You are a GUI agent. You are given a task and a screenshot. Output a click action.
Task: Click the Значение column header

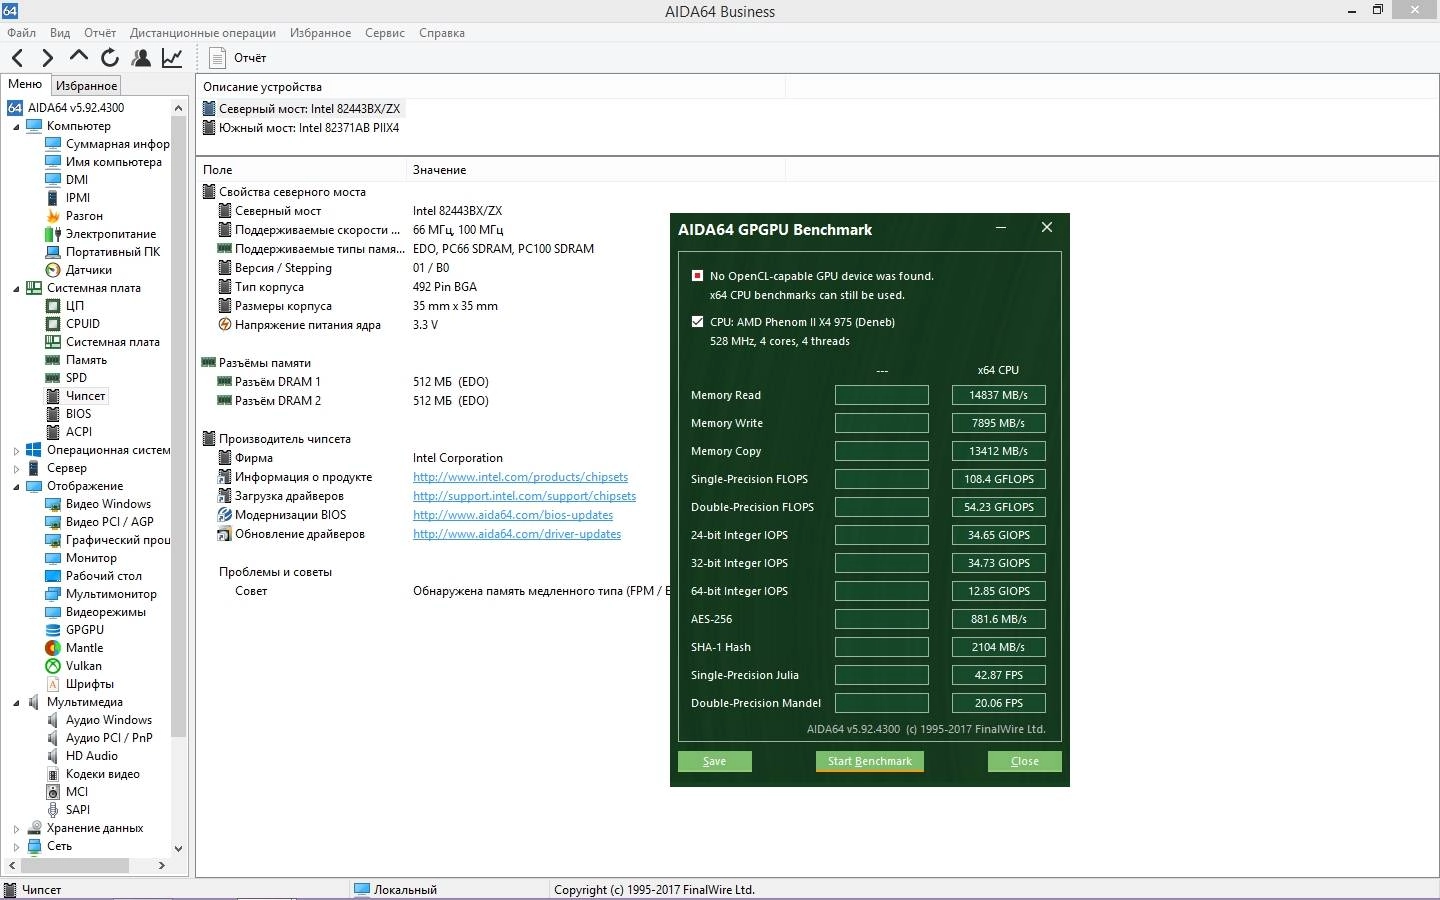click(440, 170)
